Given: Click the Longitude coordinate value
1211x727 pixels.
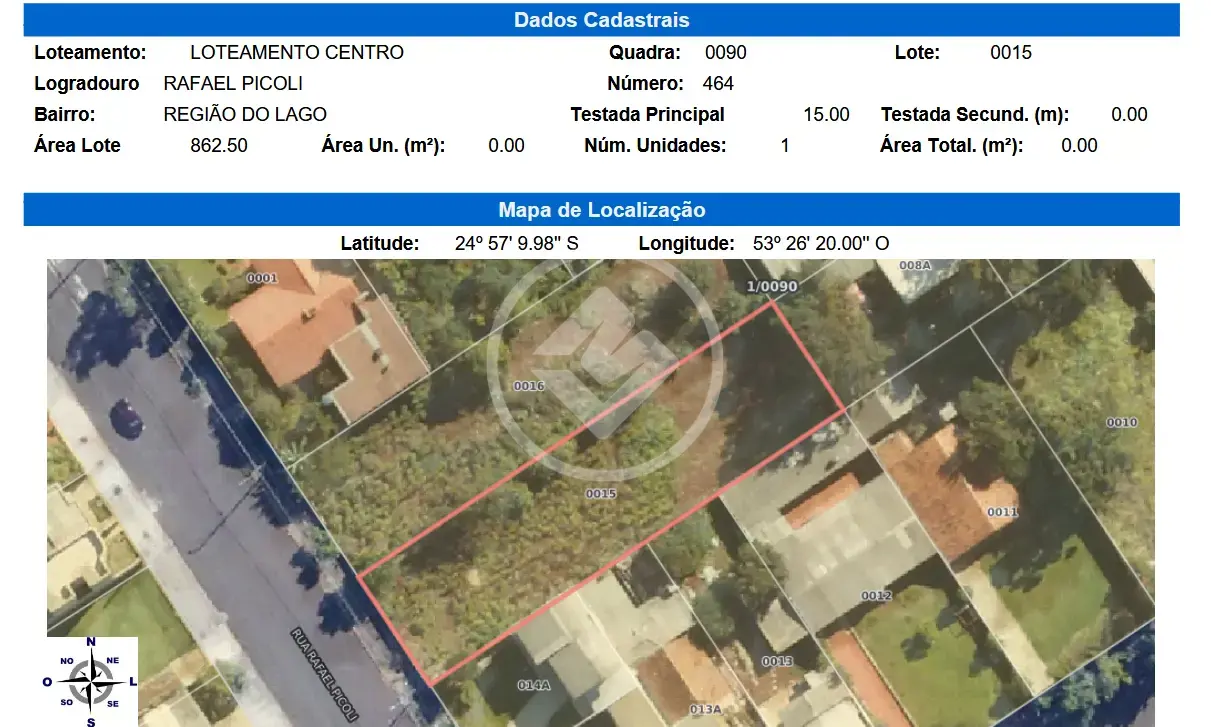Looking at the screenshot, I should click(x=821, y=243).
